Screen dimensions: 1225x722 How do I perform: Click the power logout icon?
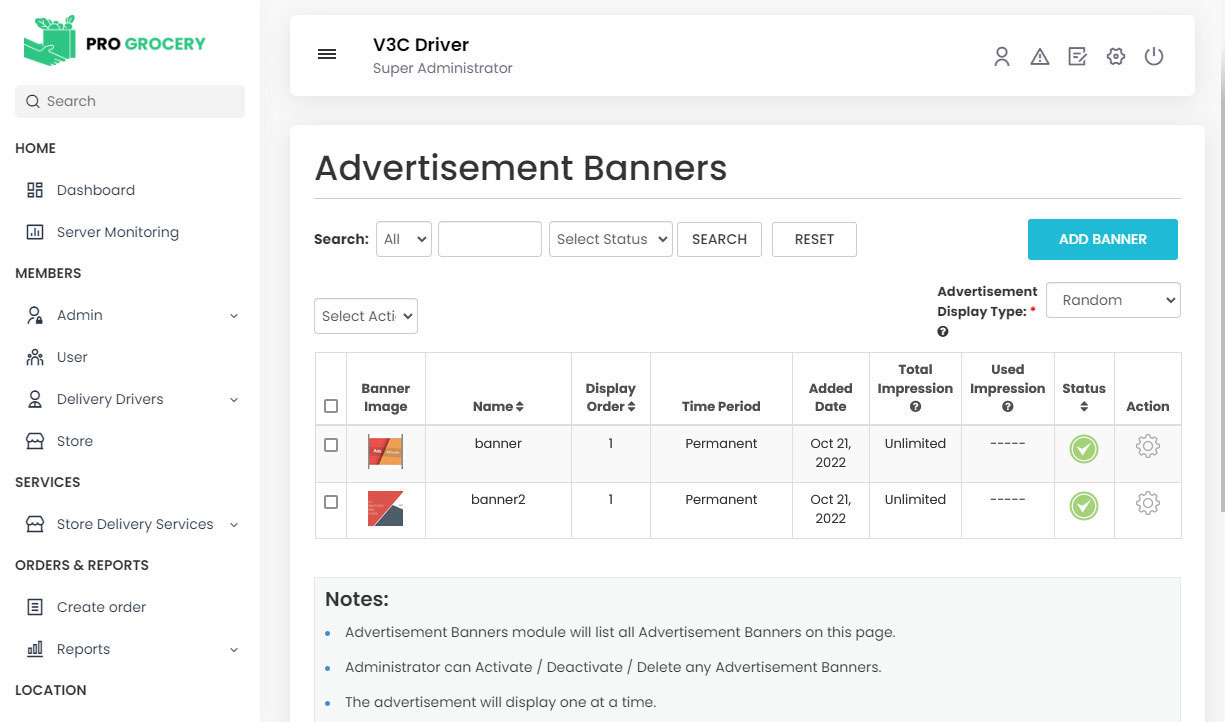click(1154, 57)
